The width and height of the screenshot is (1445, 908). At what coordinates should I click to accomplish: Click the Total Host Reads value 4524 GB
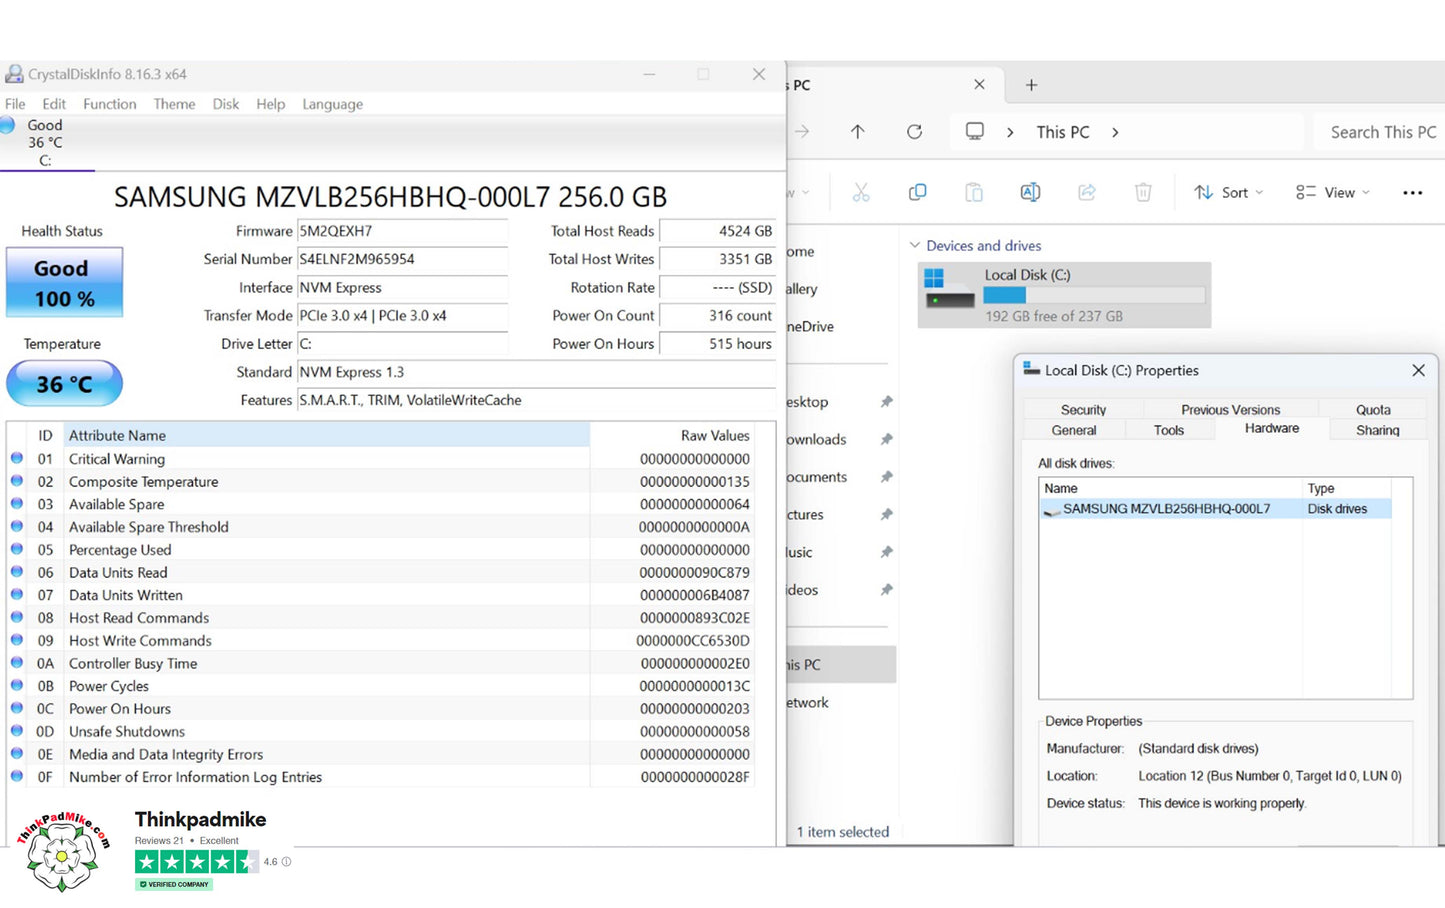tap(717, 231)
